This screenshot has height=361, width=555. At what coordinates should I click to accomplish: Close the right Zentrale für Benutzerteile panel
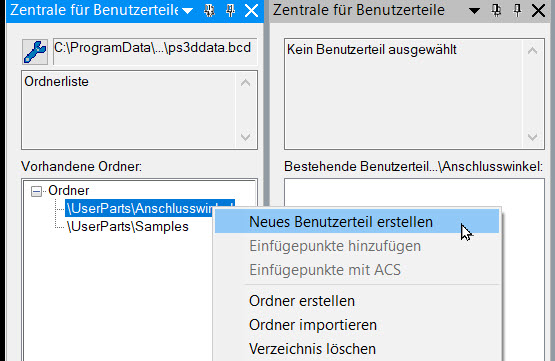click(538, 11)
